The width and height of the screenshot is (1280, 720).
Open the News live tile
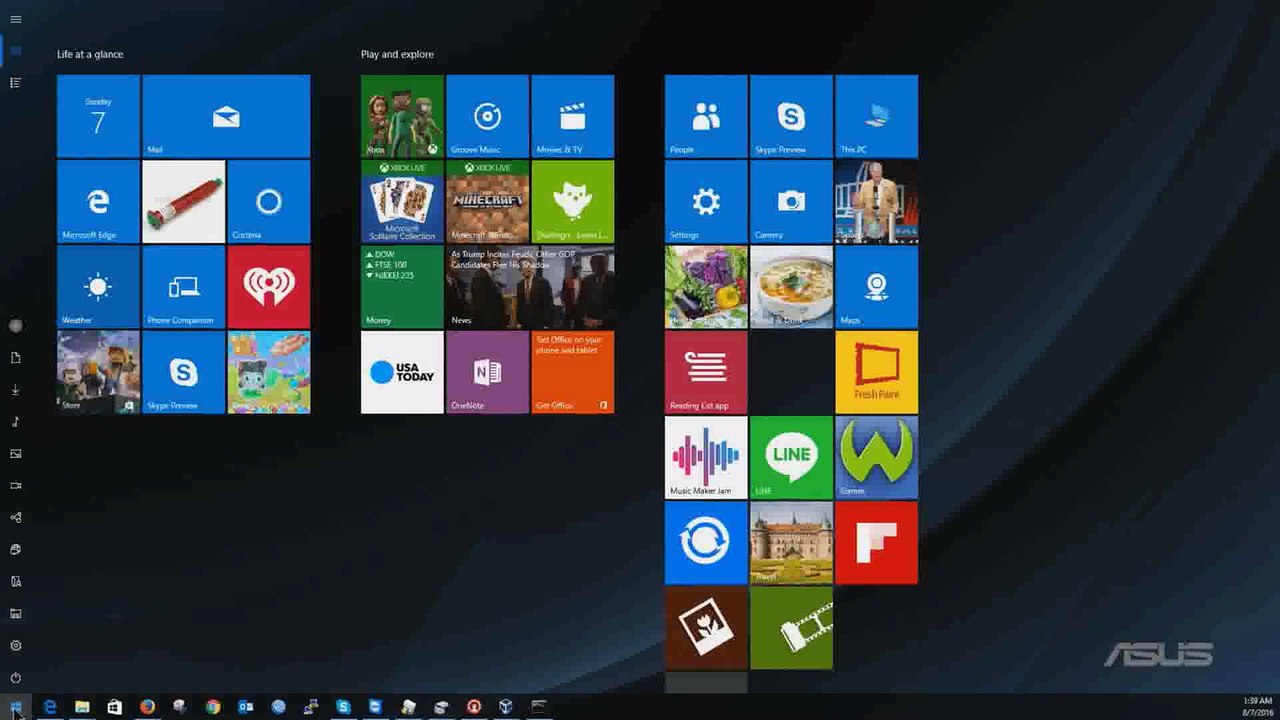pos(530,287)
